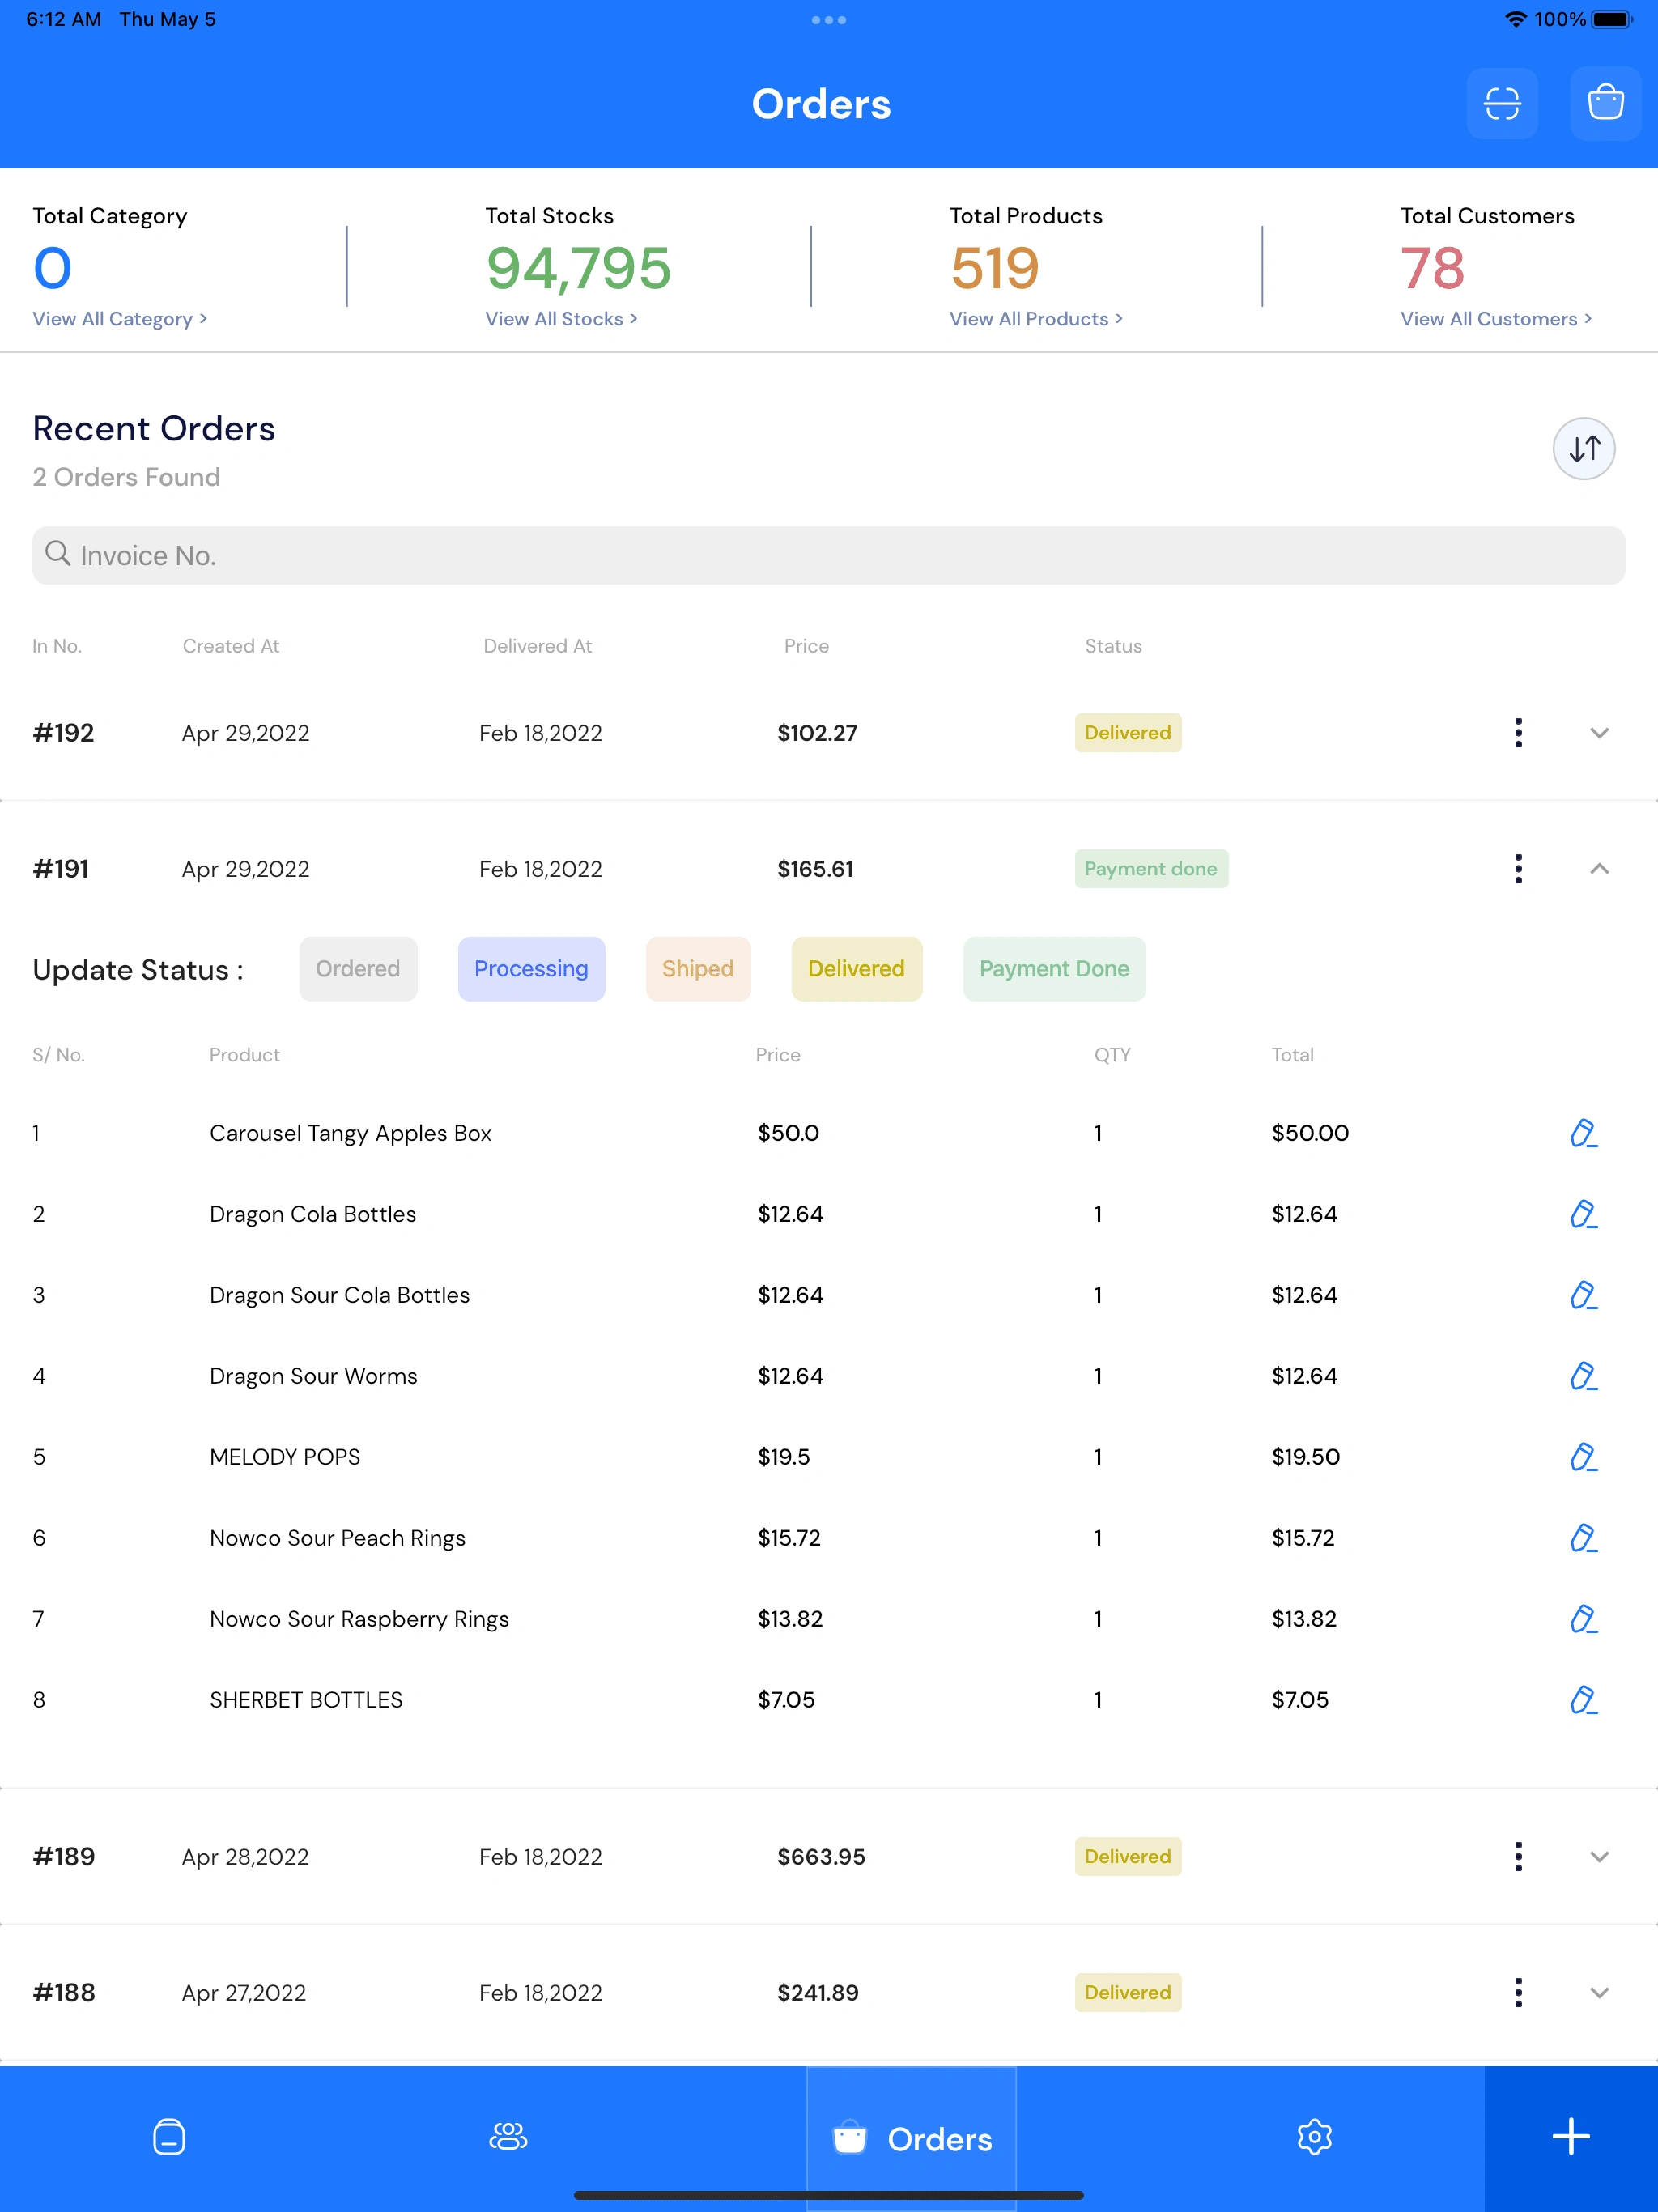This screenshot has width=1658, height=2212.
Task: Set order status to Shiped
Action: click(x=697, y=969)
